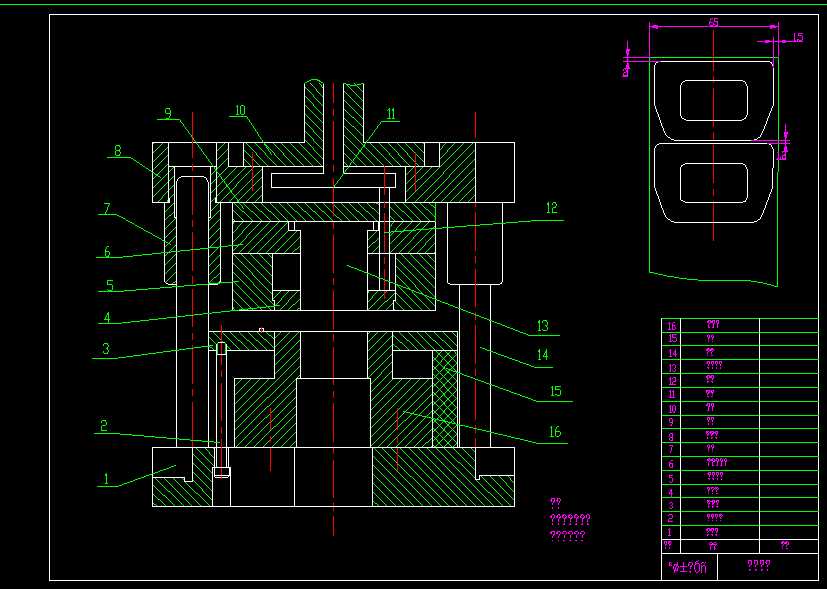This screenshot has height=589, width=827.
Task: Click part number label 9
Action: (168, 113)
